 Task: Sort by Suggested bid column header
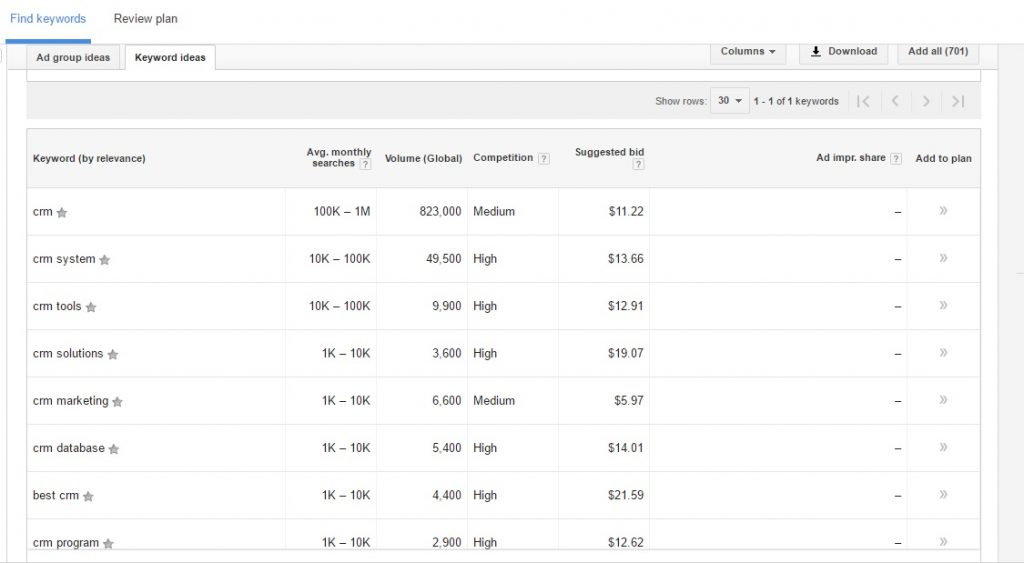(x=609, y=152)
